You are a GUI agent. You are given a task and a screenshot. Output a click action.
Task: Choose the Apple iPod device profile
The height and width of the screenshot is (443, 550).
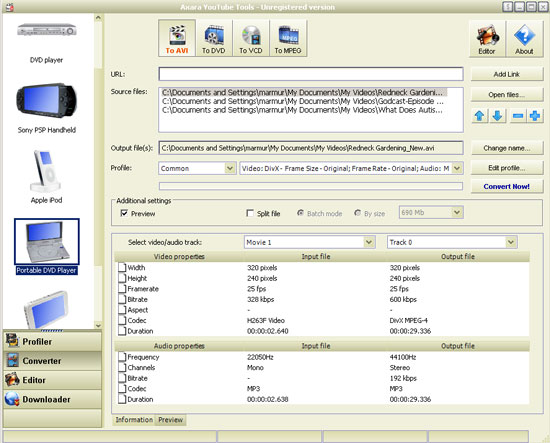[x=46, y=177]
